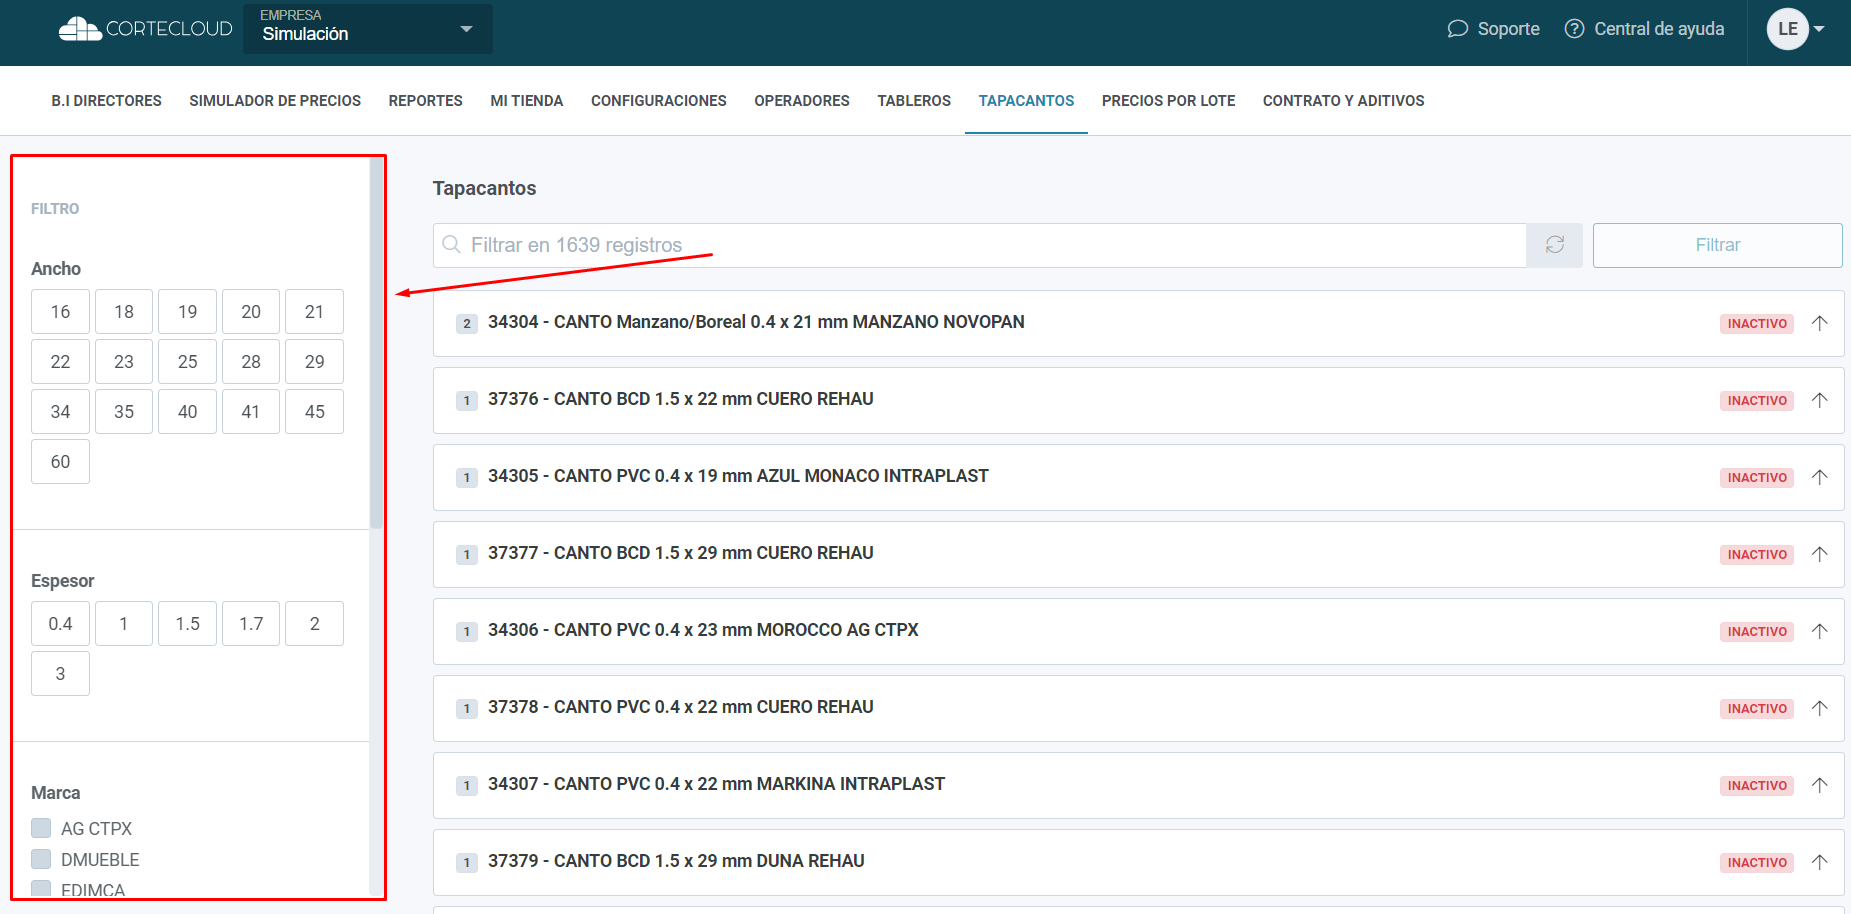Click the filter panel scrollbar
Screen dimensions: 1851x914
click(x=376, y=343)
